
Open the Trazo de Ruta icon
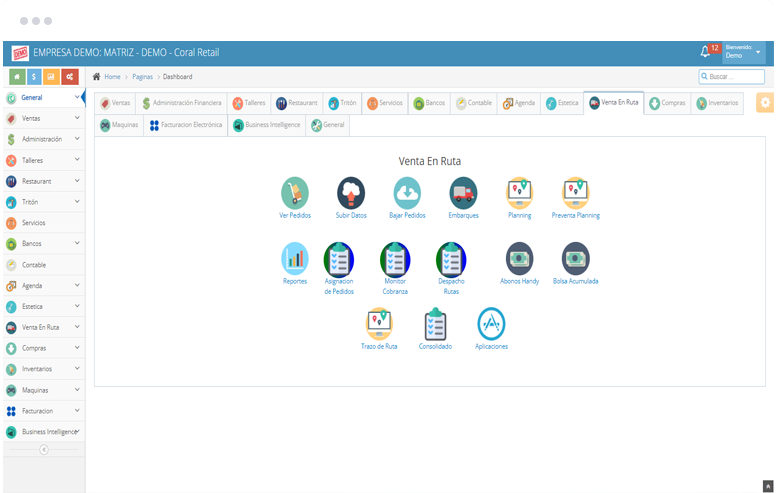tap(379, 324)
